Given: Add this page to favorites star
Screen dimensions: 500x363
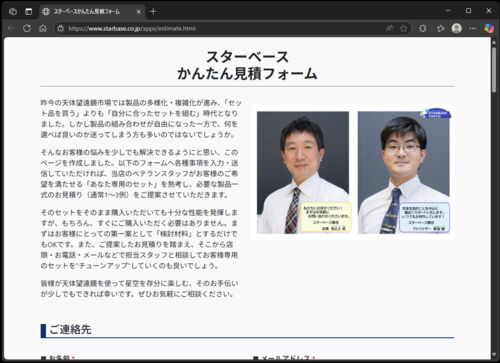Looking at the screenshot, I should [x=404, y=28].
